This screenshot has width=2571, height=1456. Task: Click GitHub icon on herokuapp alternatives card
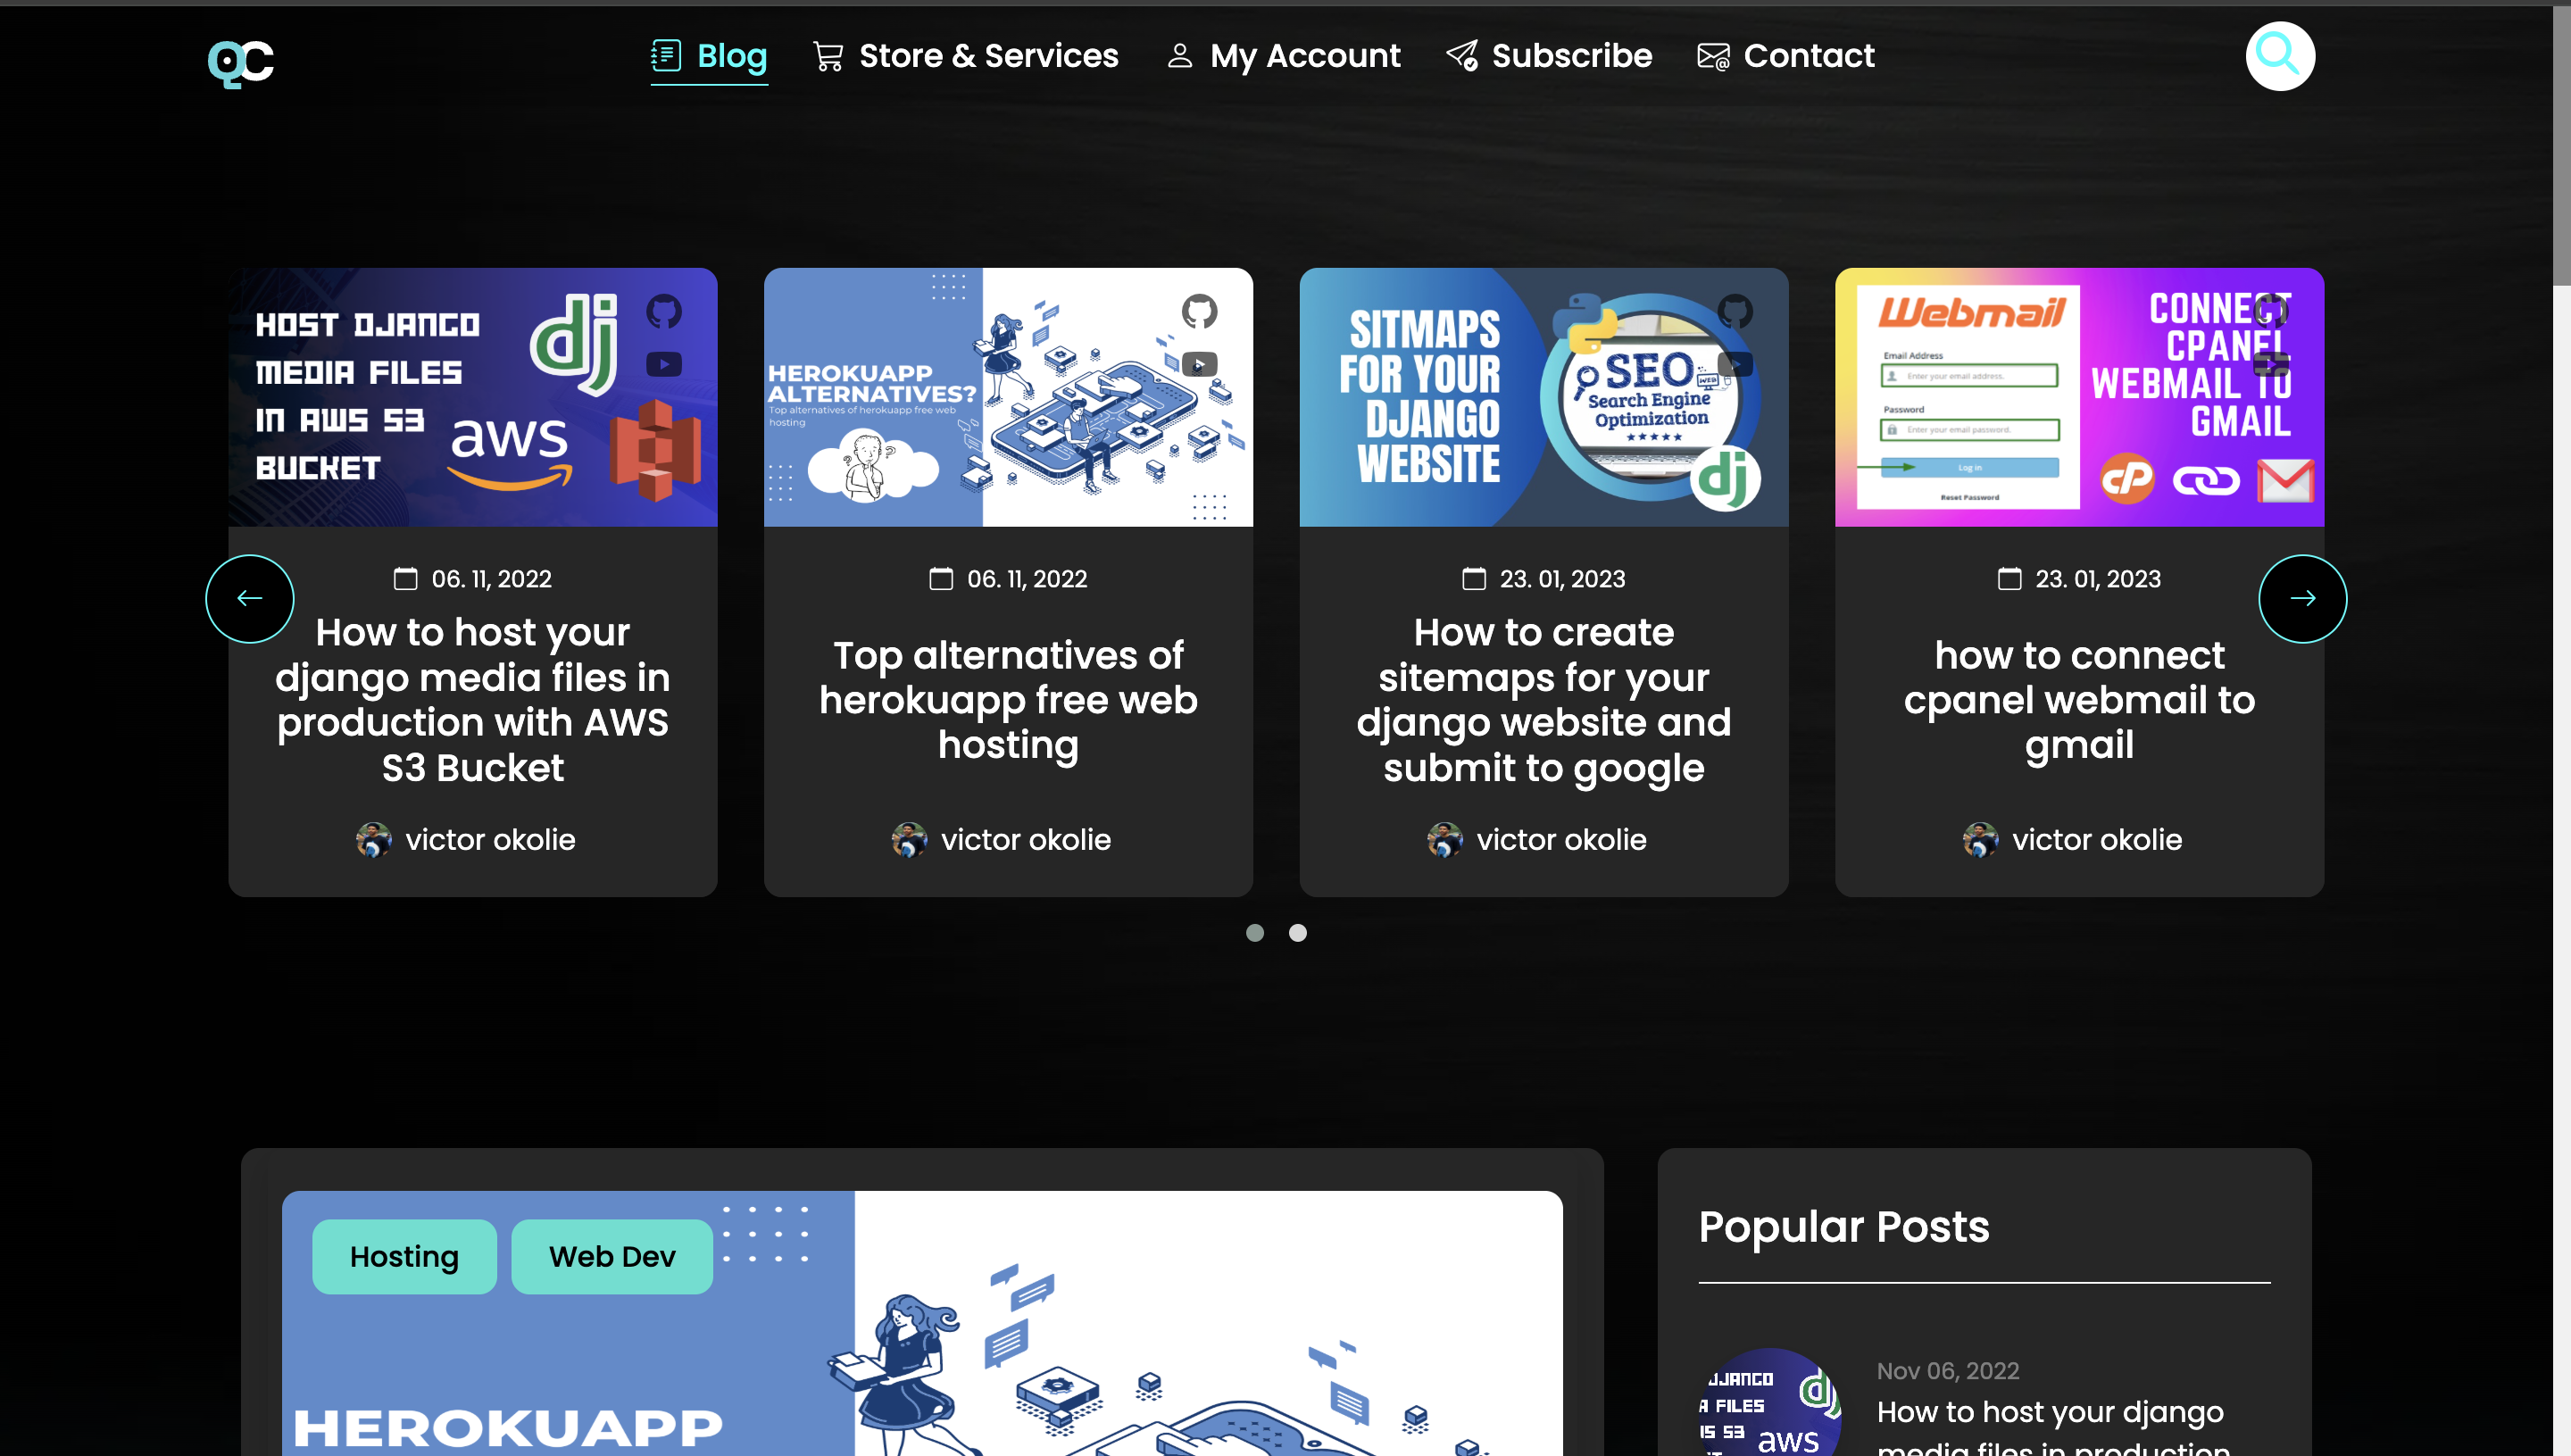point(1199,312)
